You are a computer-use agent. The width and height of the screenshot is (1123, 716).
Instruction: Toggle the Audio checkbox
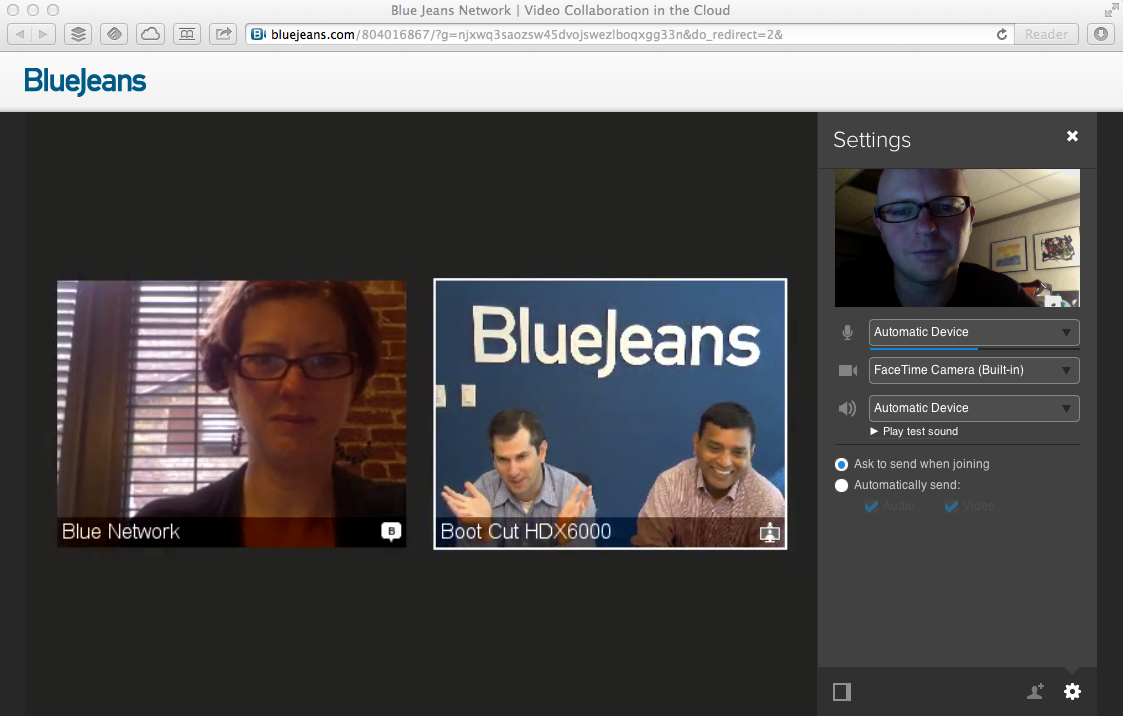point(872,506)
